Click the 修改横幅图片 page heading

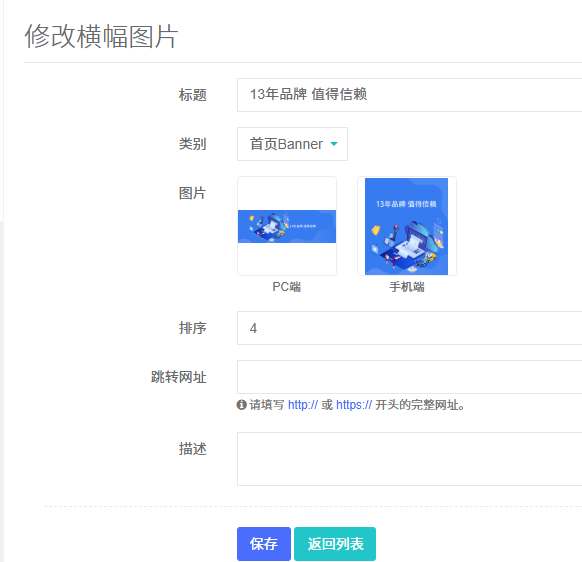pyautogui.click(x=101, y=36)
